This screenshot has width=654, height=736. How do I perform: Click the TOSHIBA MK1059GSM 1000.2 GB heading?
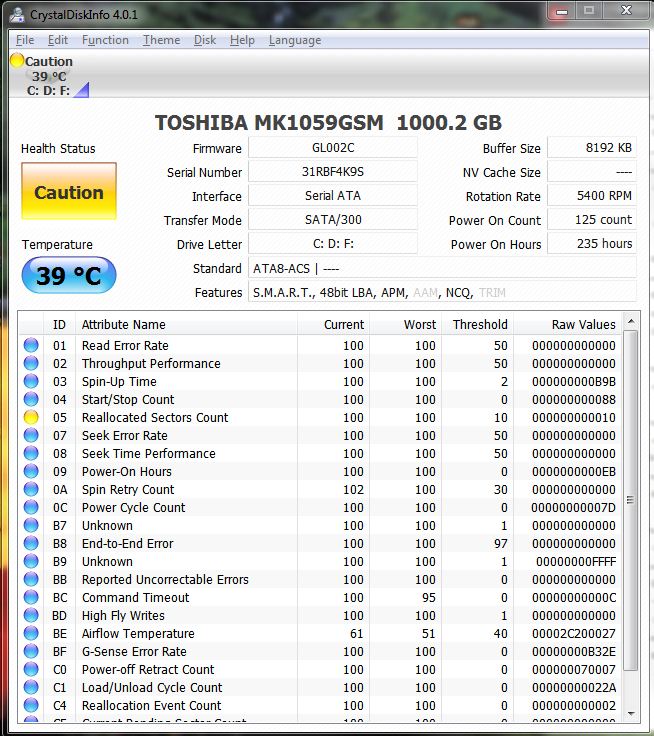[x=328, y=123]
